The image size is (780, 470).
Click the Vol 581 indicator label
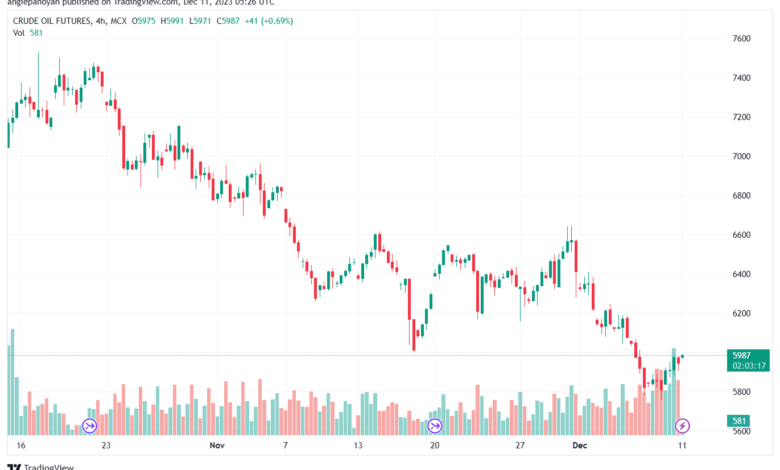coord(28,33)
